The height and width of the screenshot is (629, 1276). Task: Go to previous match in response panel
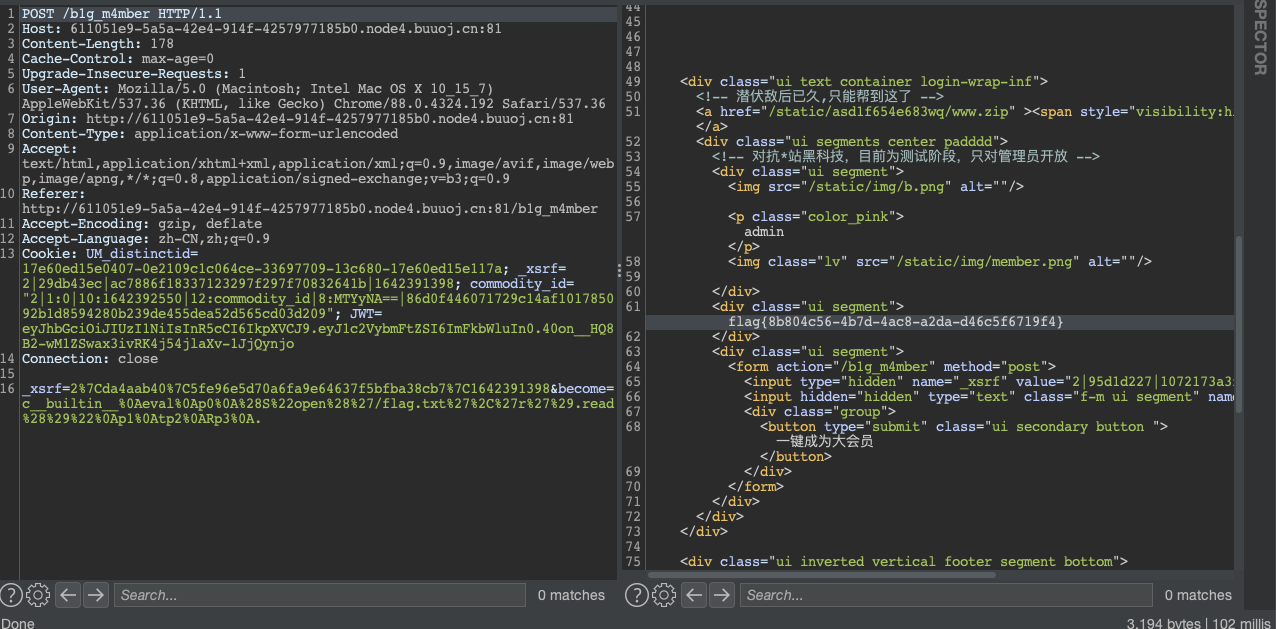click(x=694, y=595)
